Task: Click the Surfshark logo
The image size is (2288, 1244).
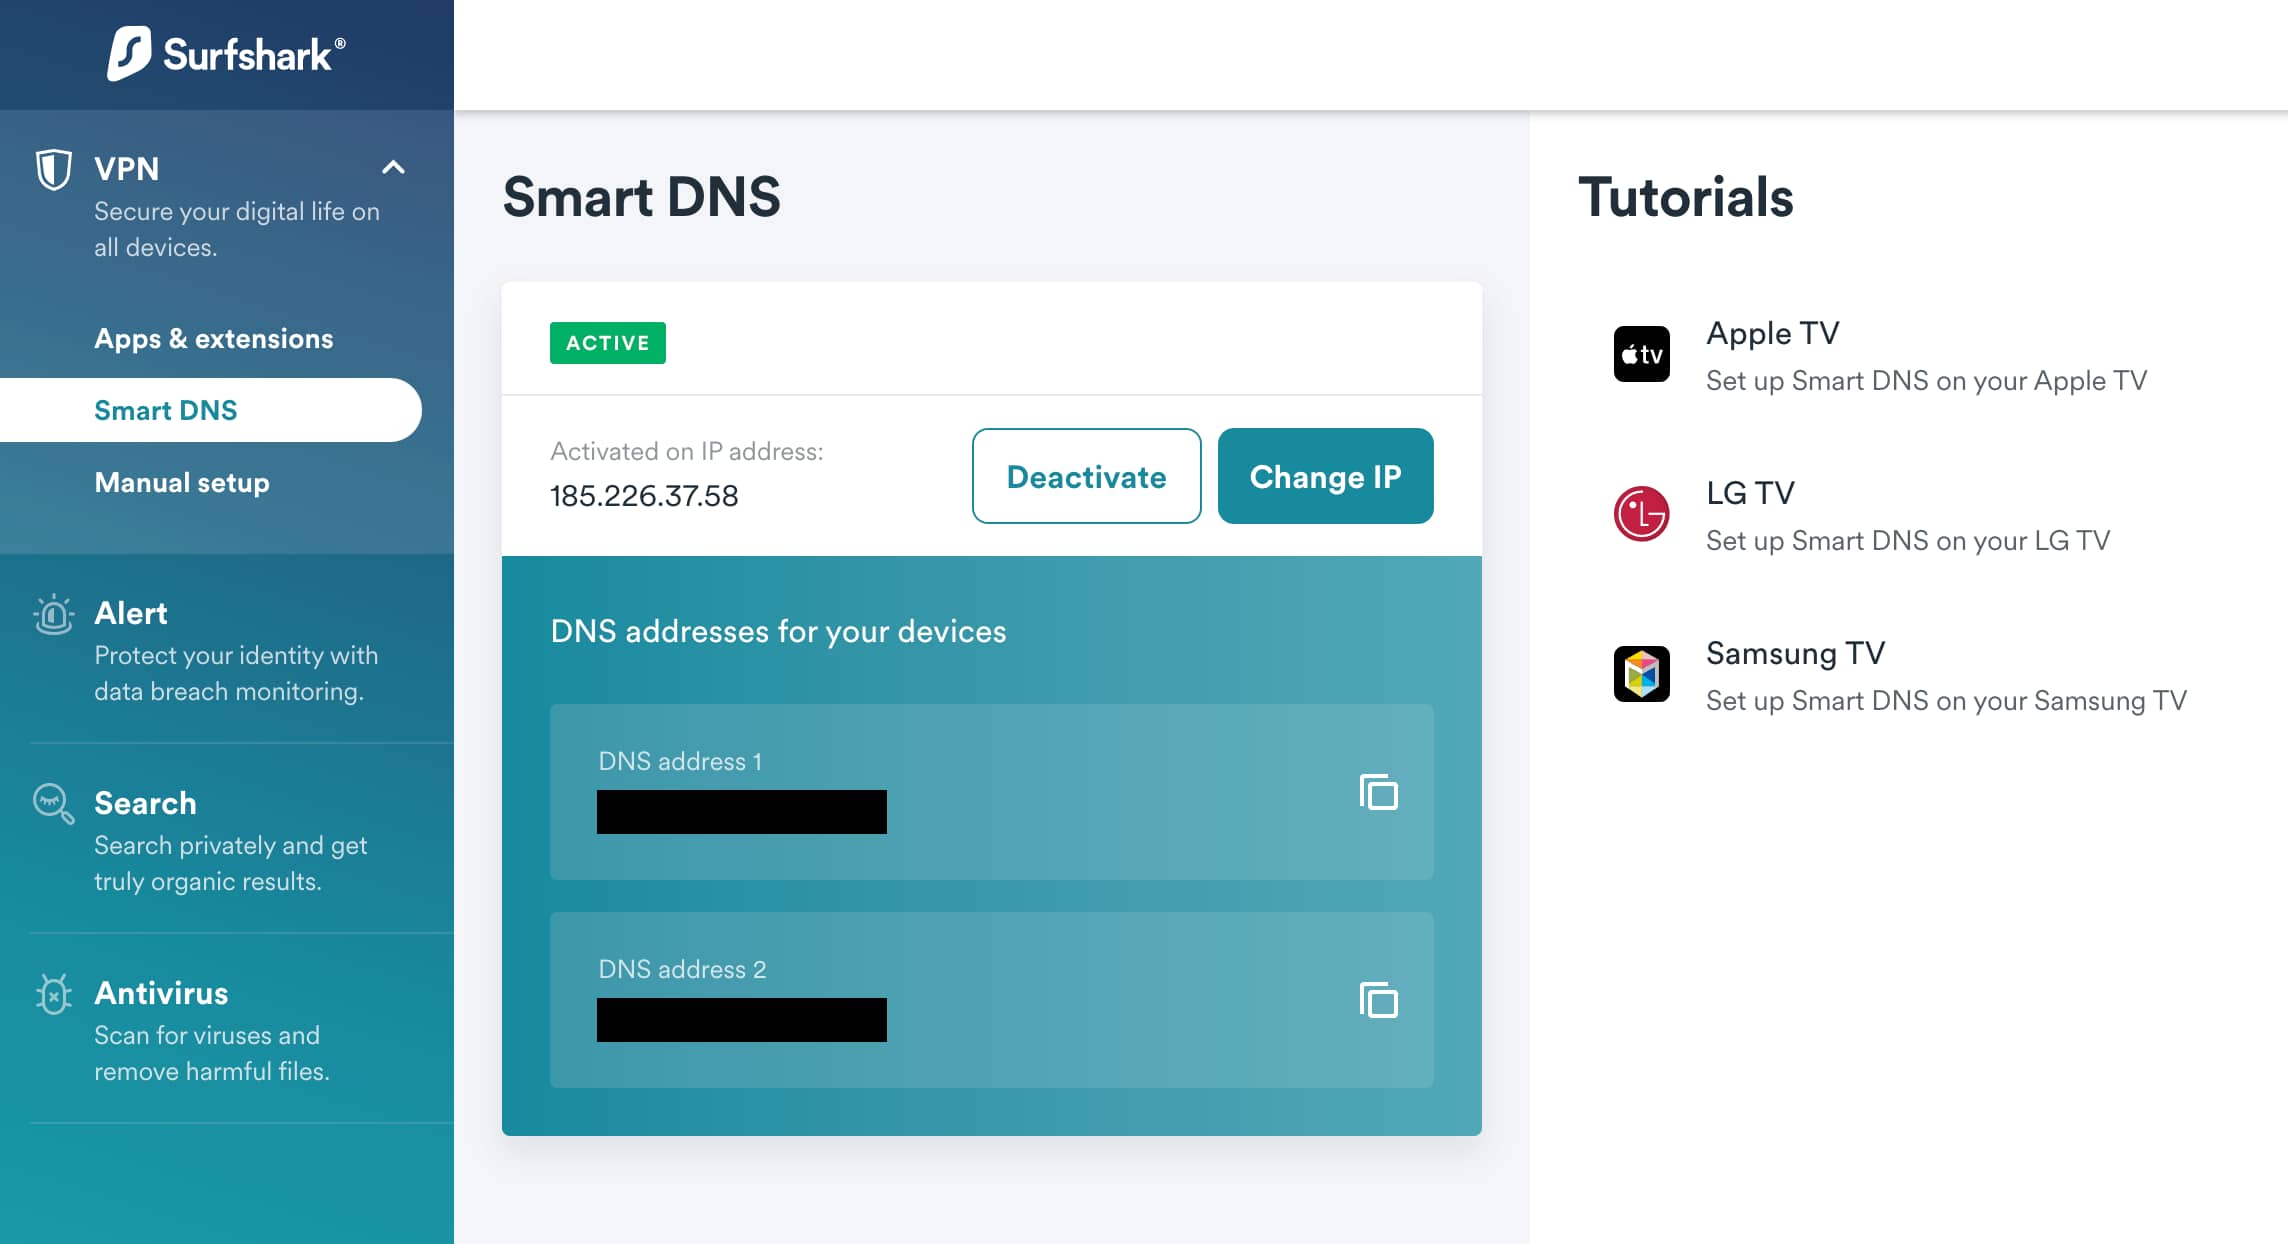Action: (x=227, y=54)
